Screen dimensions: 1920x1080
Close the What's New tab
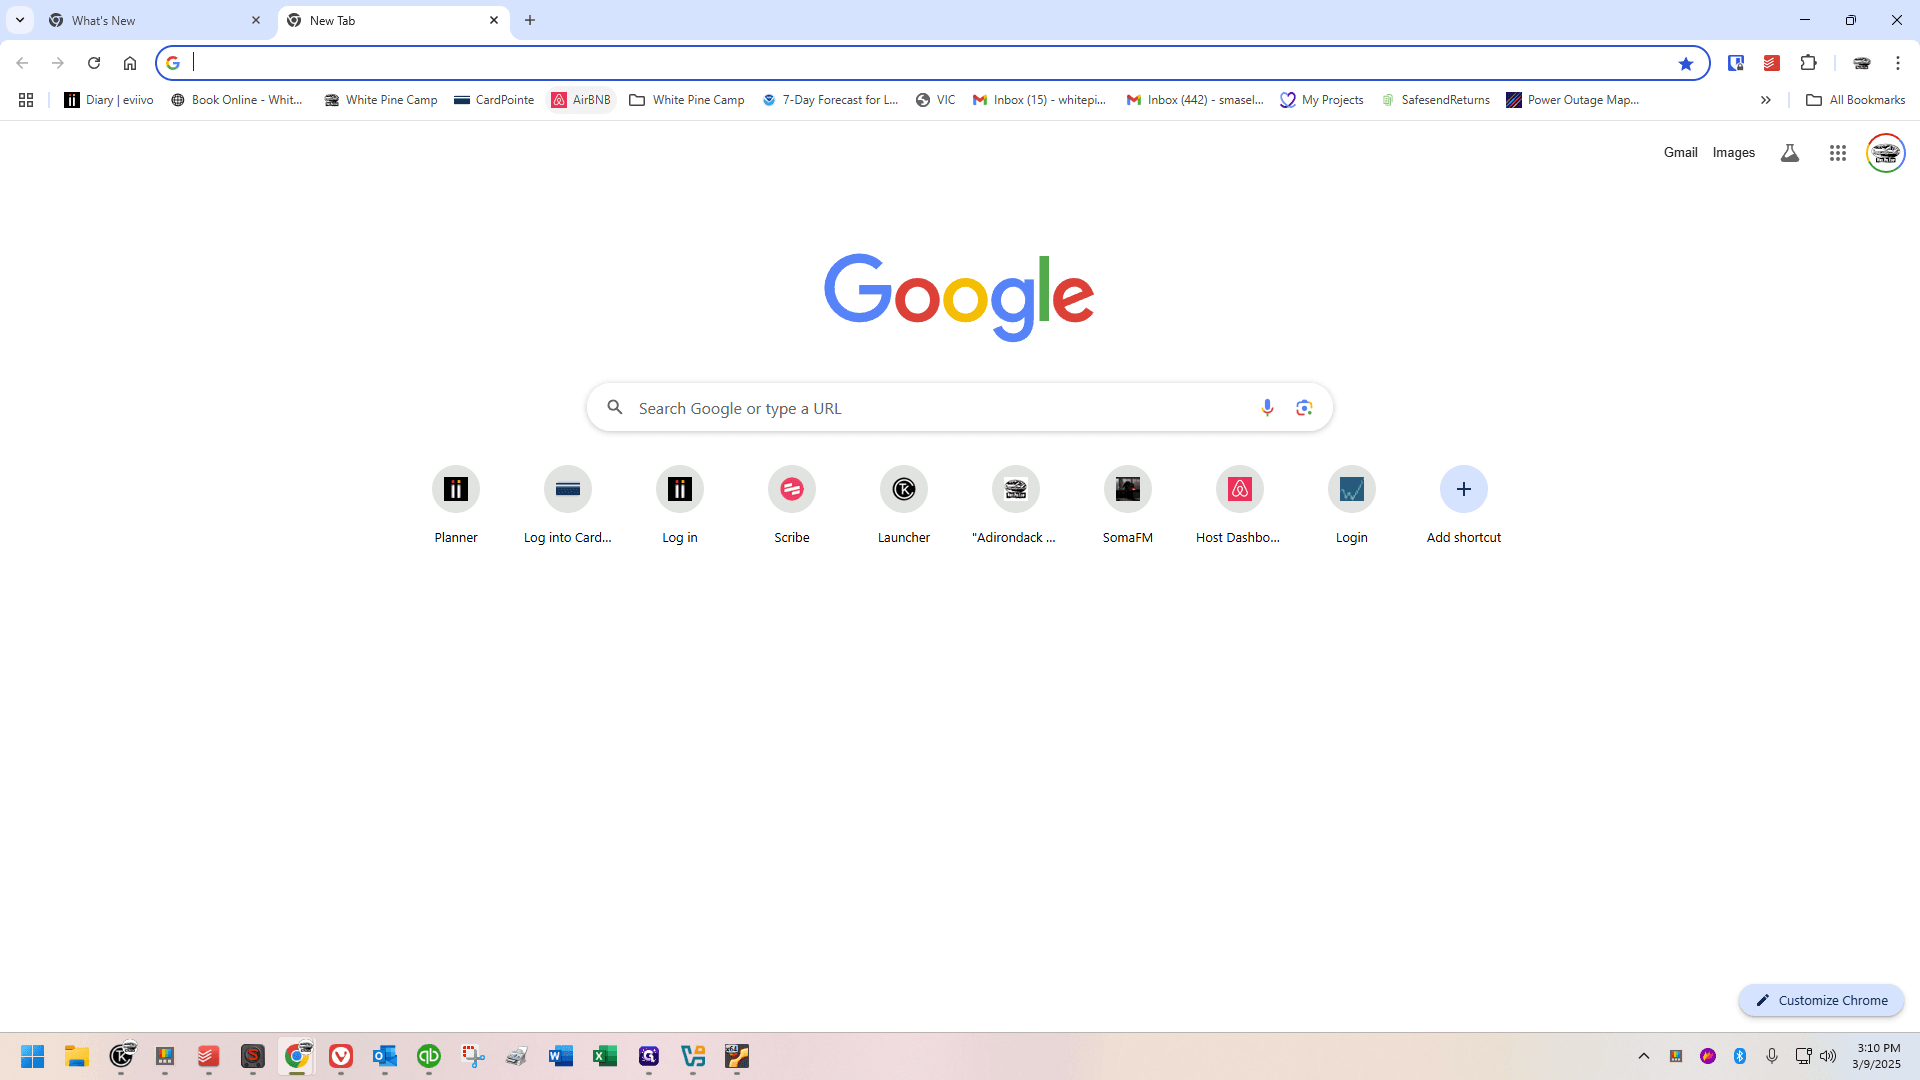(256, 20)
